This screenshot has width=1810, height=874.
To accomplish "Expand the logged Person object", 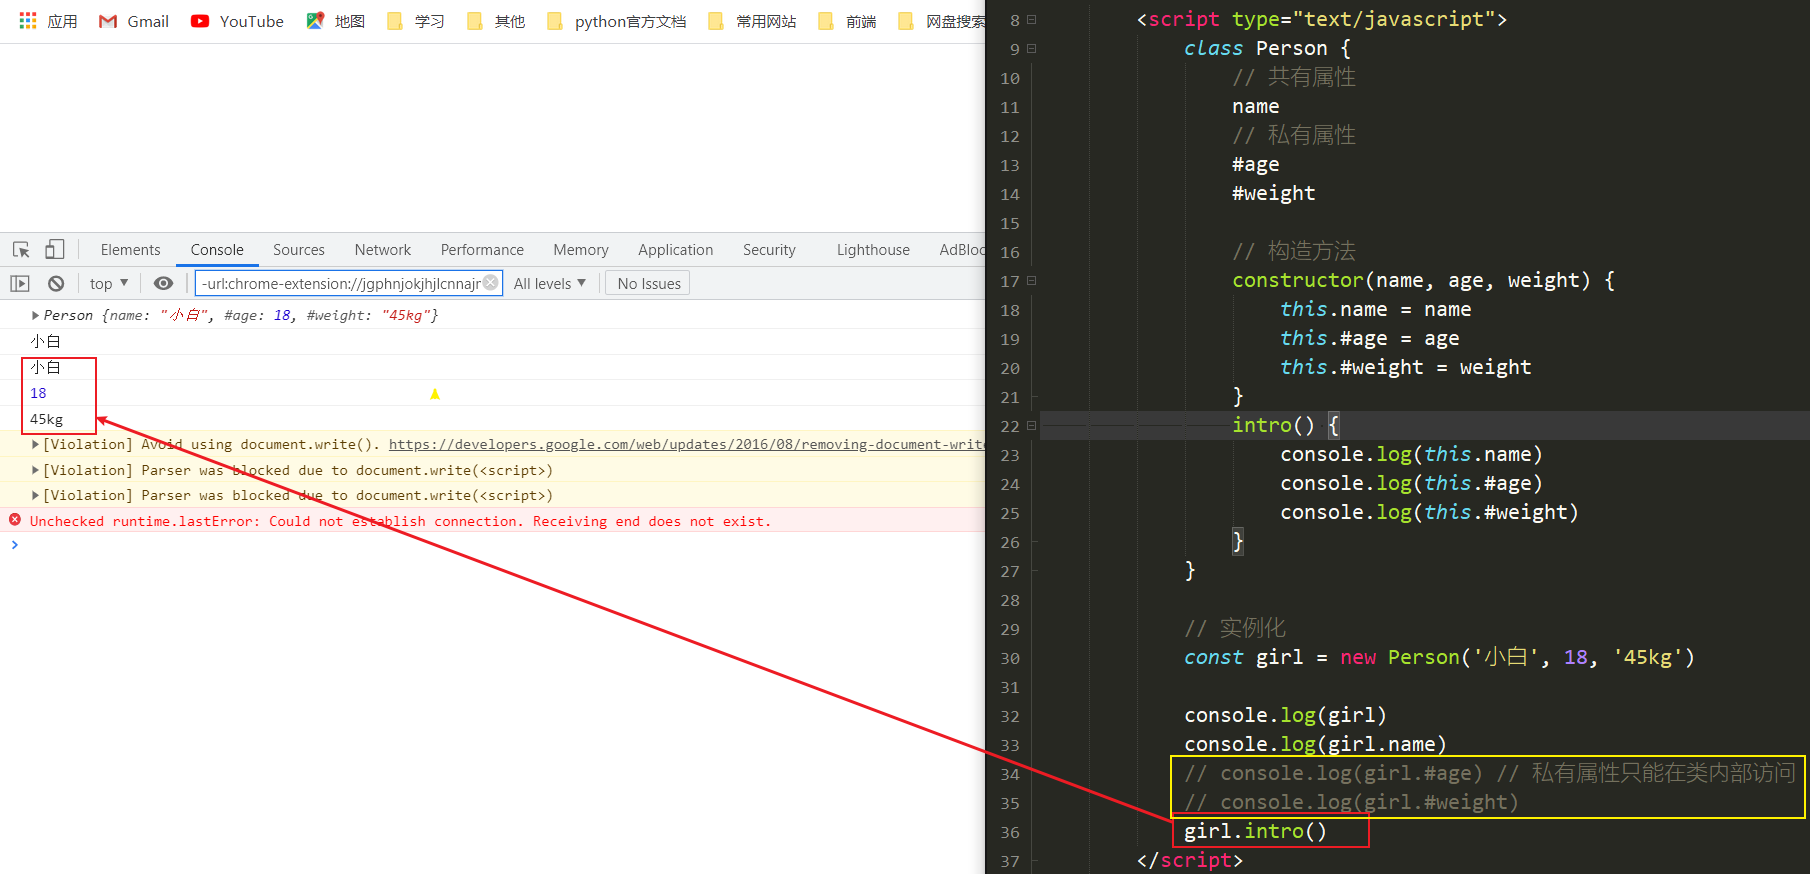I will (36, 315).
